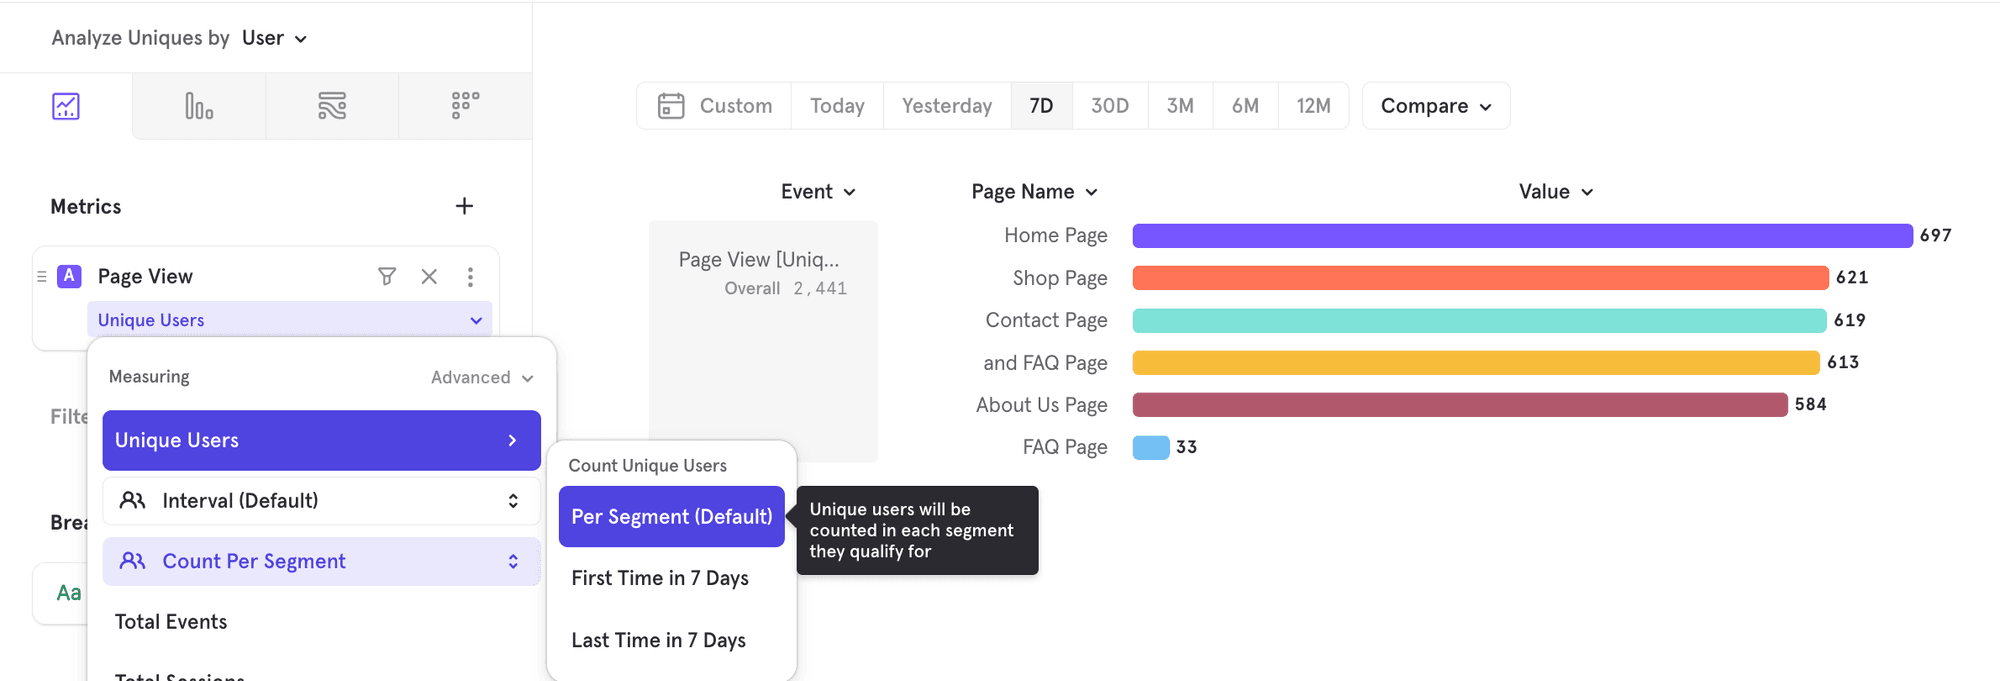The width and height of the screenshot is (2000, 681).
Task: Select the 30D time range
Action: (x=1109, y=106)
